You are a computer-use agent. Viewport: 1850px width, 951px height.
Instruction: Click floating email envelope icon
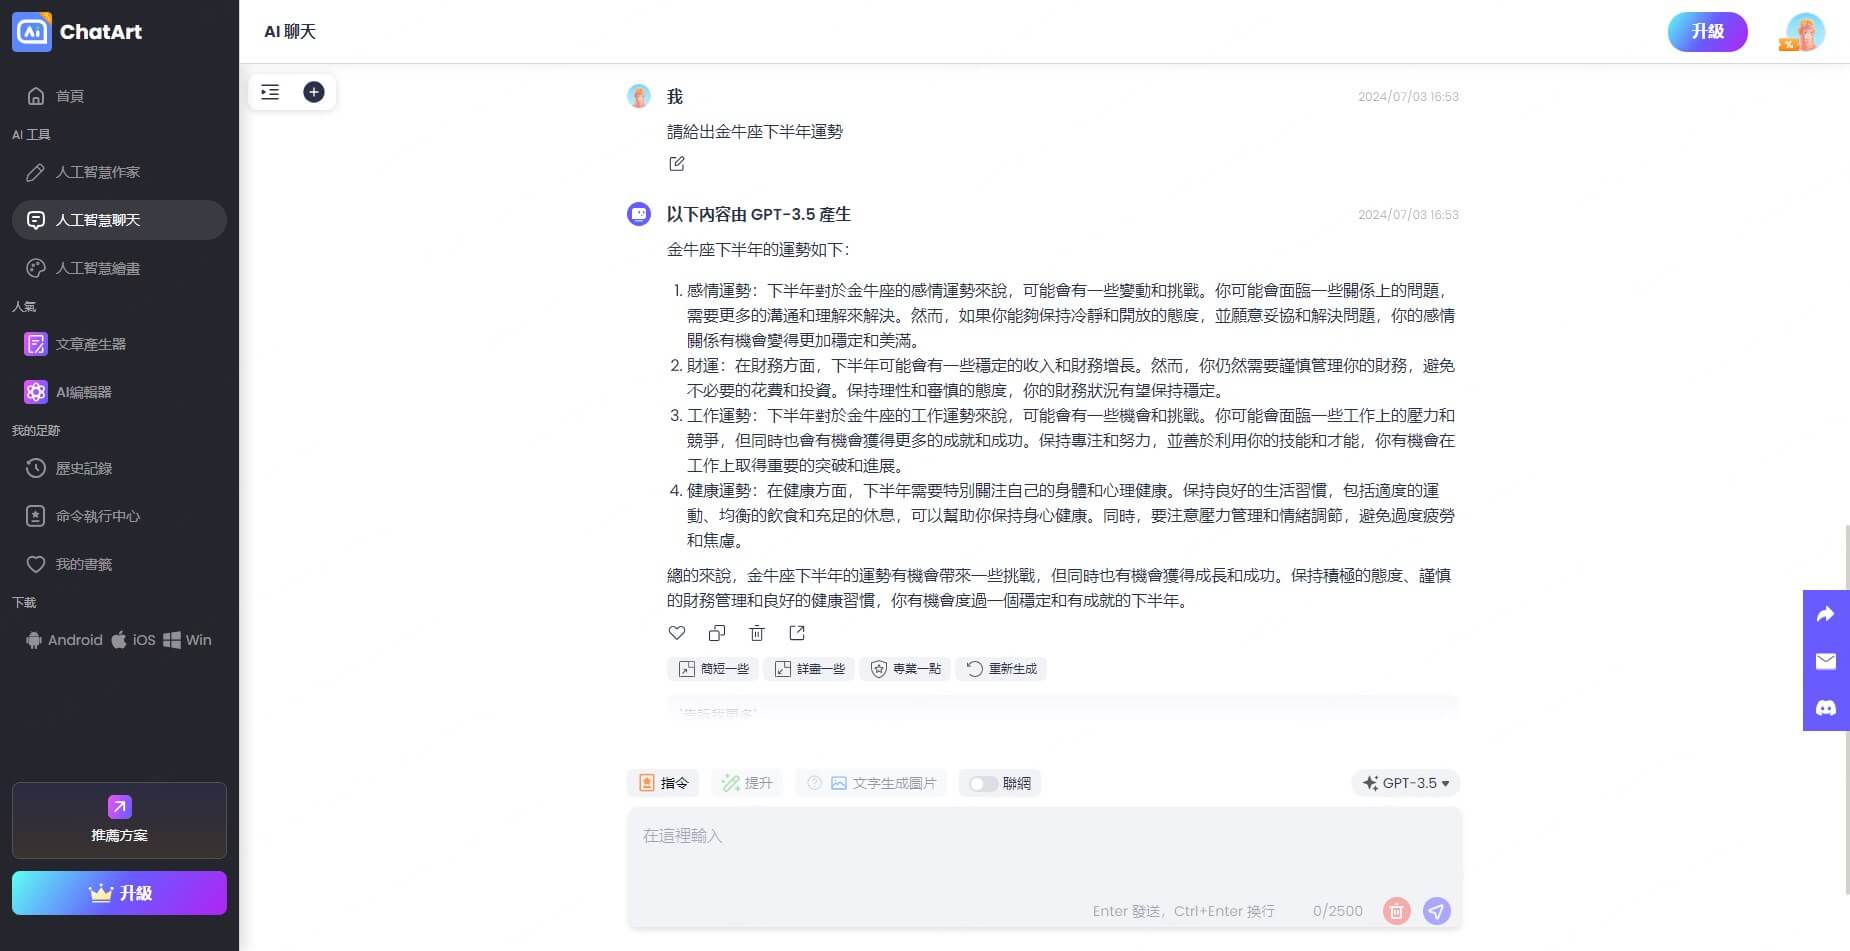pos(1826,661)
